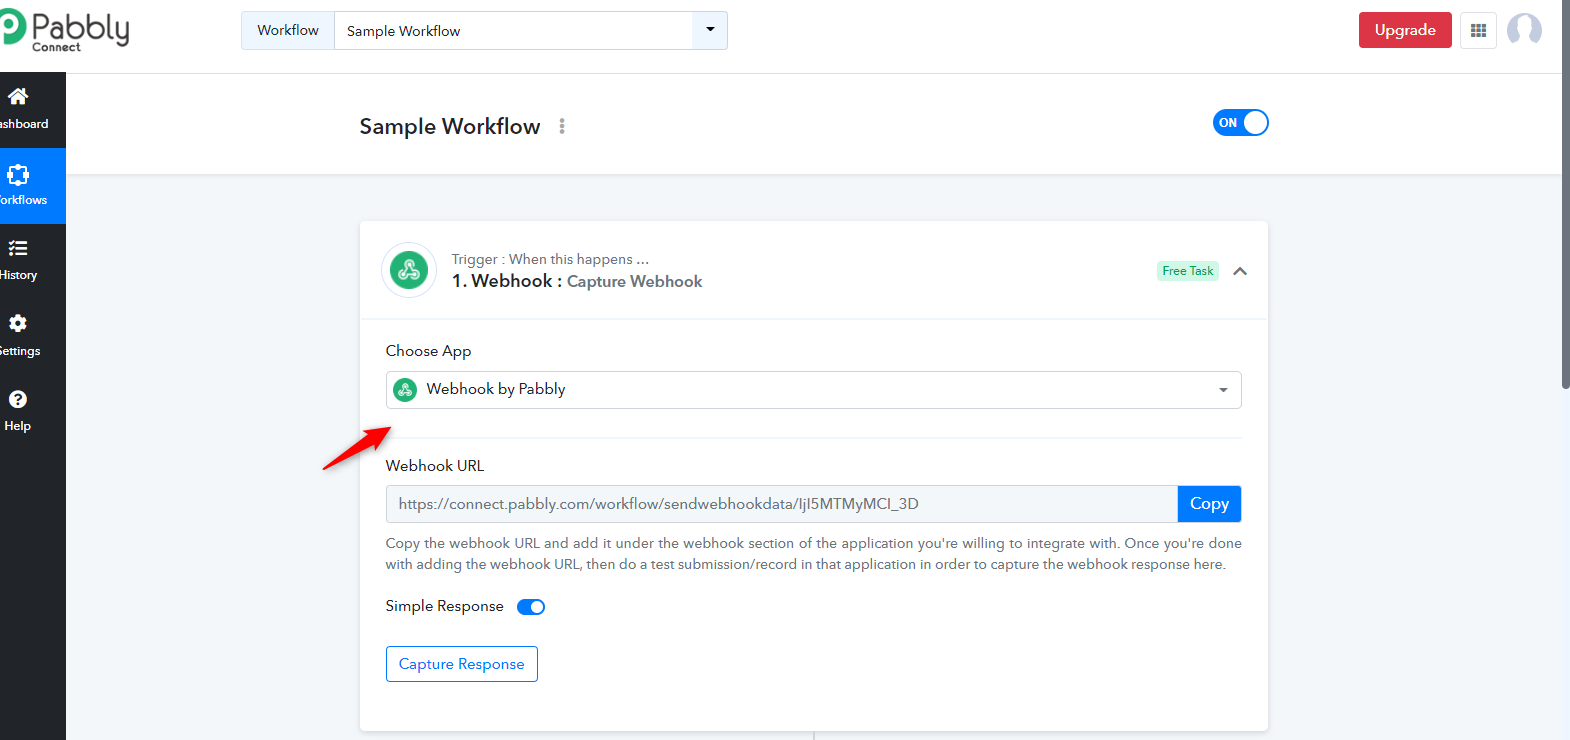Image resolution: width=1570 pixels, height=740 pixels.
Task: Open the Choose App dropdown
Action: [814, 390]
